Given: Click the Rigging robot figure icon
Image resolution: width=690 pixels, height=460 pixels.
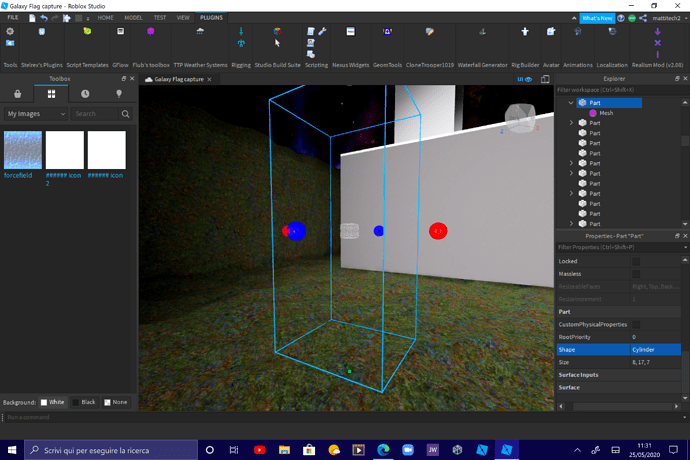Looking at the screenshot, I should [241, 43].
